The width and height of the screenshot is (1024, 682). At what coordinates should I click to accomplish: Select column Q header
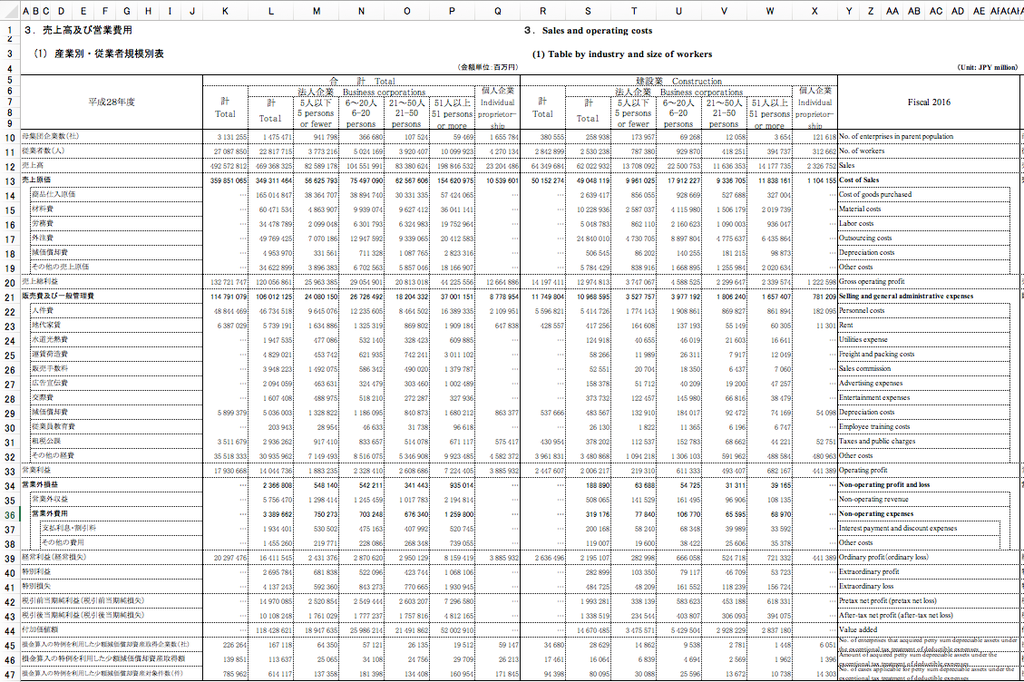tap(498, 11)
